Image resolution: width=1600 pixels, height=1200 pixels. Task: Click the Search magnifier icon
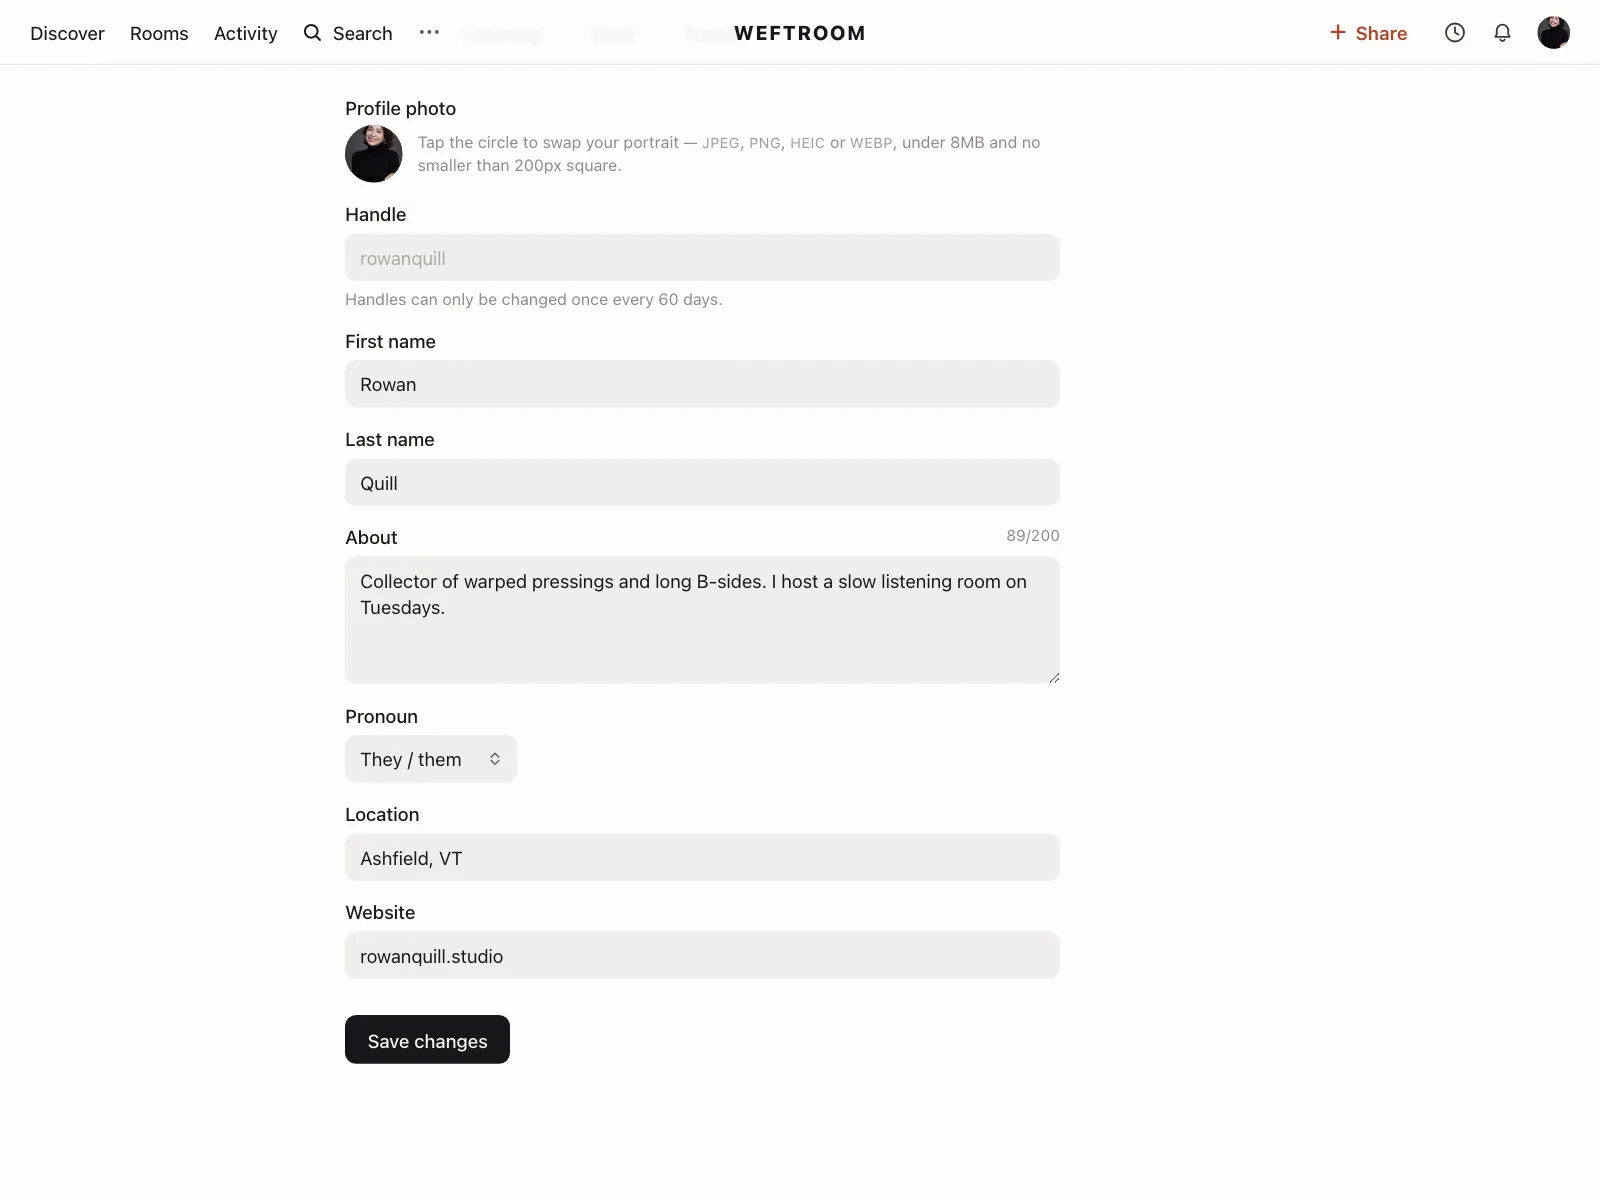tap(313, 33)
